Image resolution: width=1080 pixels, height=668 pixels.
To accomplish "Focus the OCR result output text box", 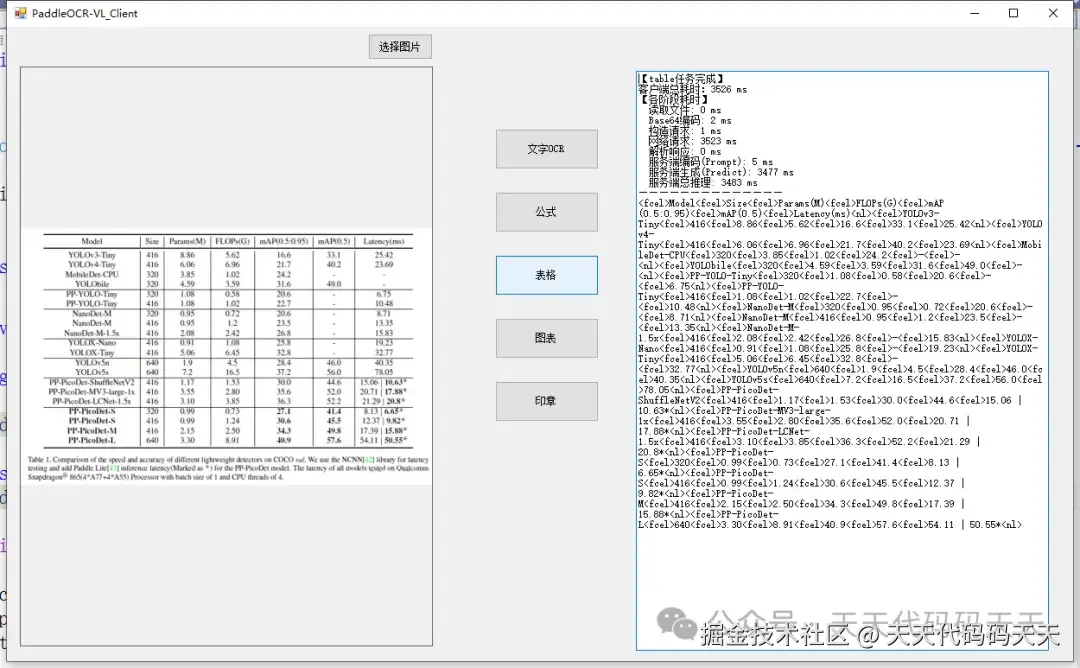I will tap(842, 360).
